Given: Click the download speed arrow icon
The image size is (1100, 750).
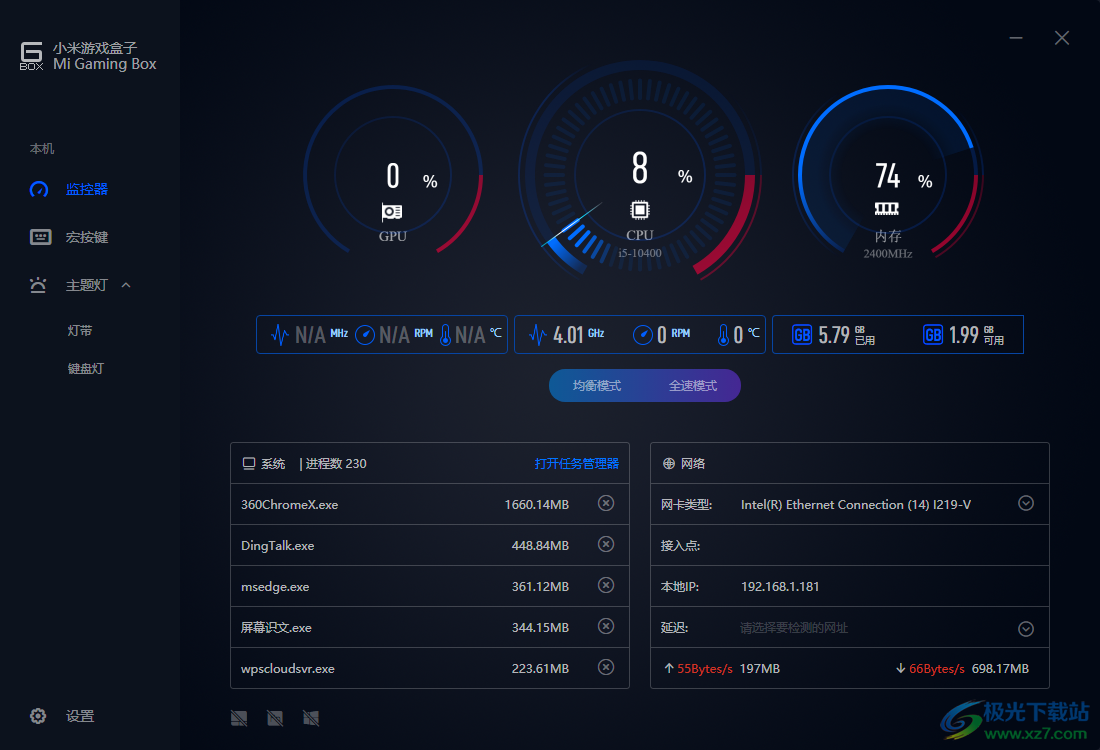Looking at the screenshot, I should click(901, 669).
